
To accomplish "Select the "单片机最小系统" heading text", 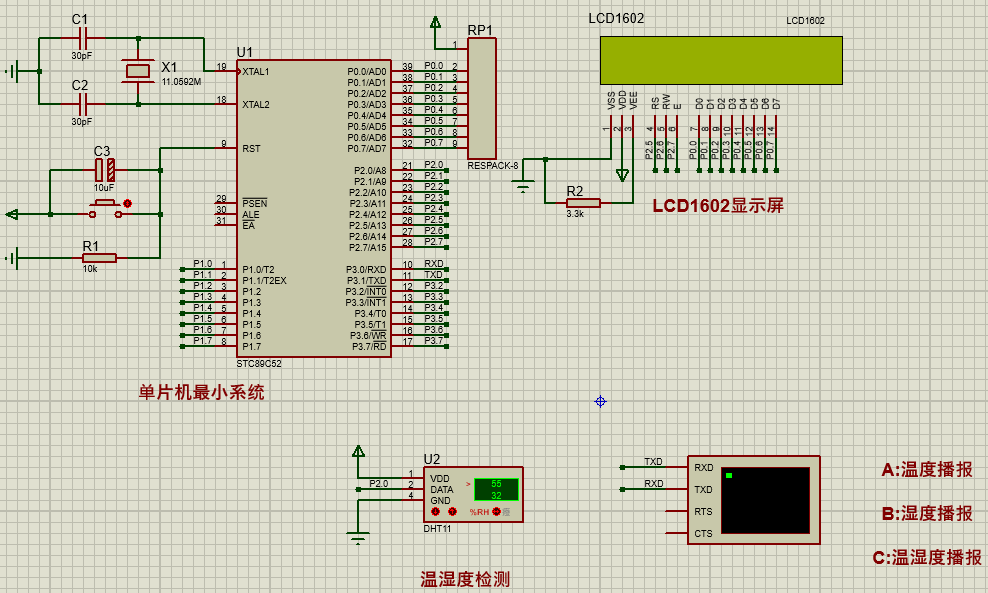I will coord(201,393).
